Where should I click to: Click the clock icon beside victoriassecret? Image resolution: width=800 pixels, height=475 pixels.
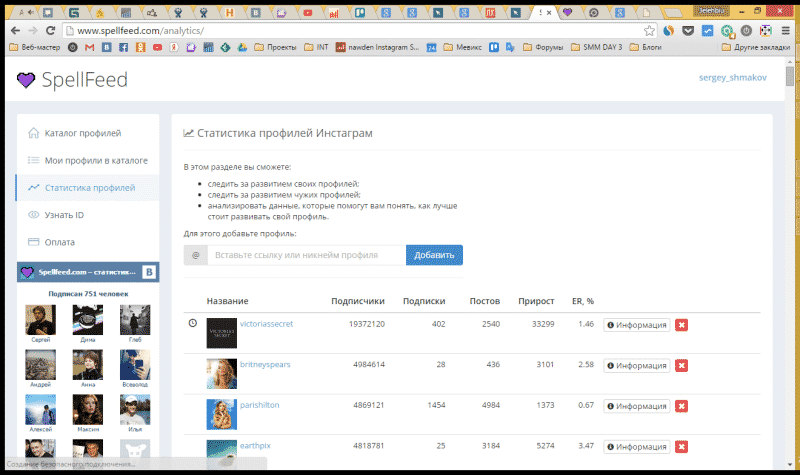tap(193, 323)
